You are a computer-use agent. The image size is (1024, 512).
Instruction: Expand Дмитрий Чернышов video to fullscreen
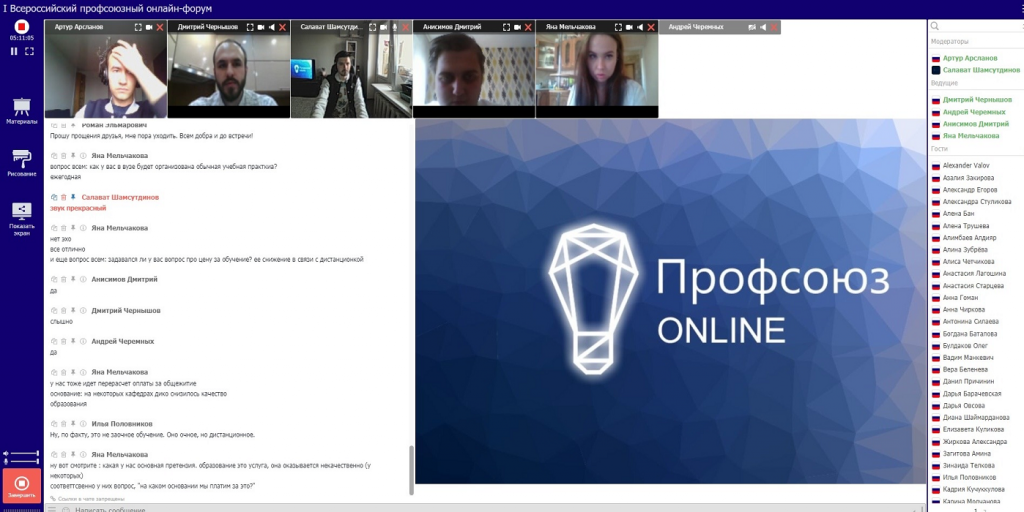[x=250, y=27]
